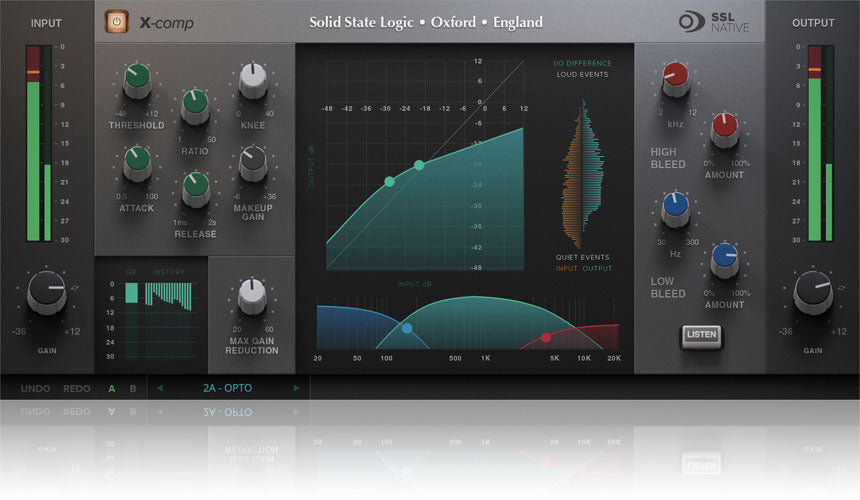Open the 2A - OPTO preset menu
860x500 pixels.
click(228, 388)
